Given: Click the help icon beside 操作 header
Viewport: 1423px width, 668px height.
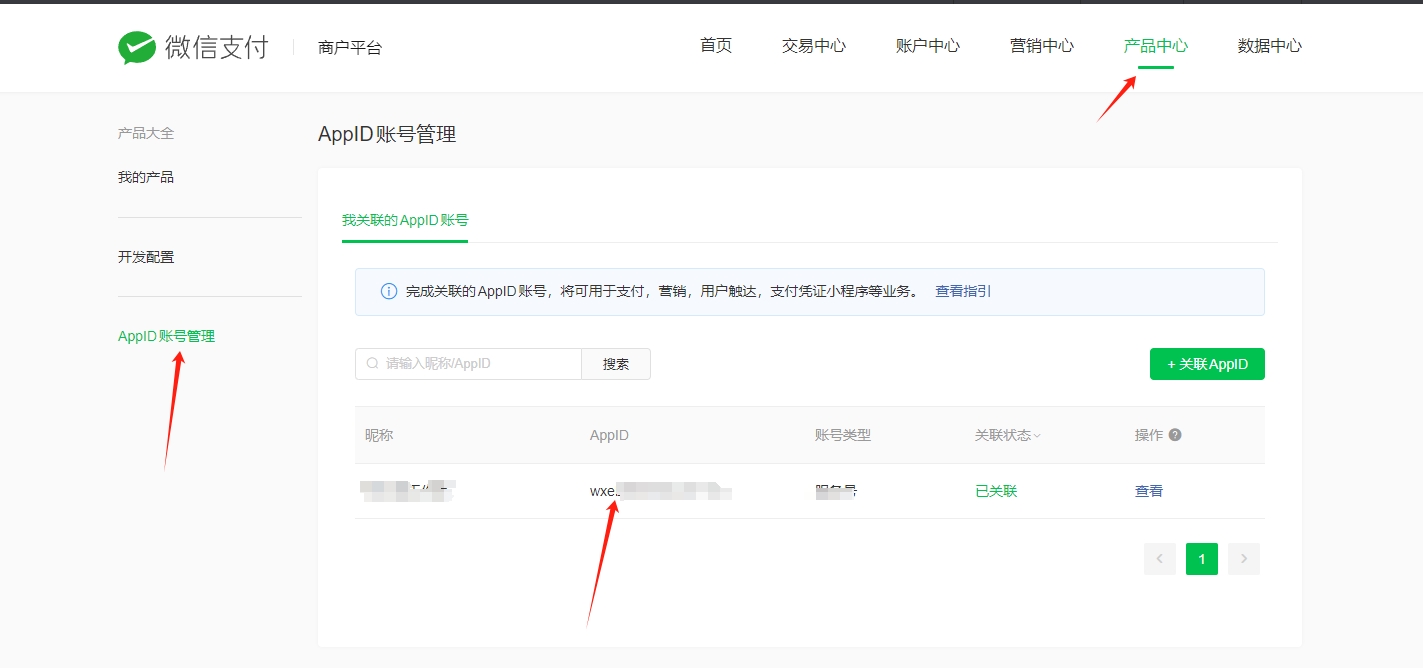Looking at the screenshot, I should pos(1175,435).
